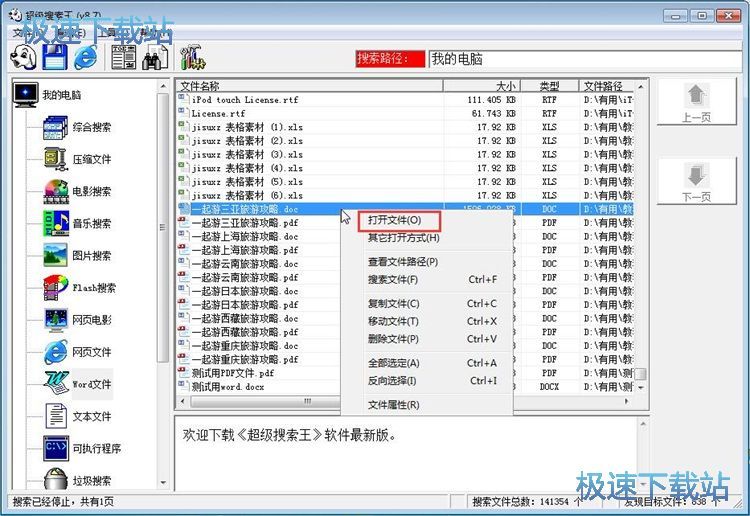This screenshot has width=750, height=516.
Task: Select the 图片搜索 sidebar icon
Action: click(55, 255)
